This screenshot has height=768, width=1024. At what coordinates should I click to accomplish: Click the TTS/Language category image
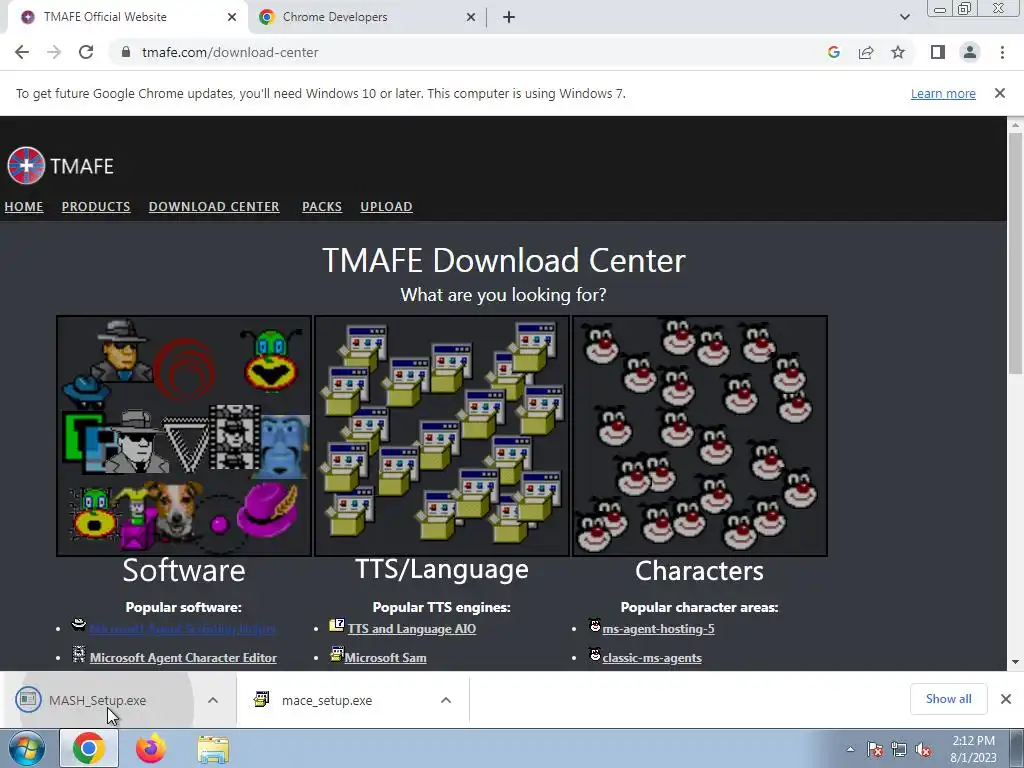coord(442,436)
